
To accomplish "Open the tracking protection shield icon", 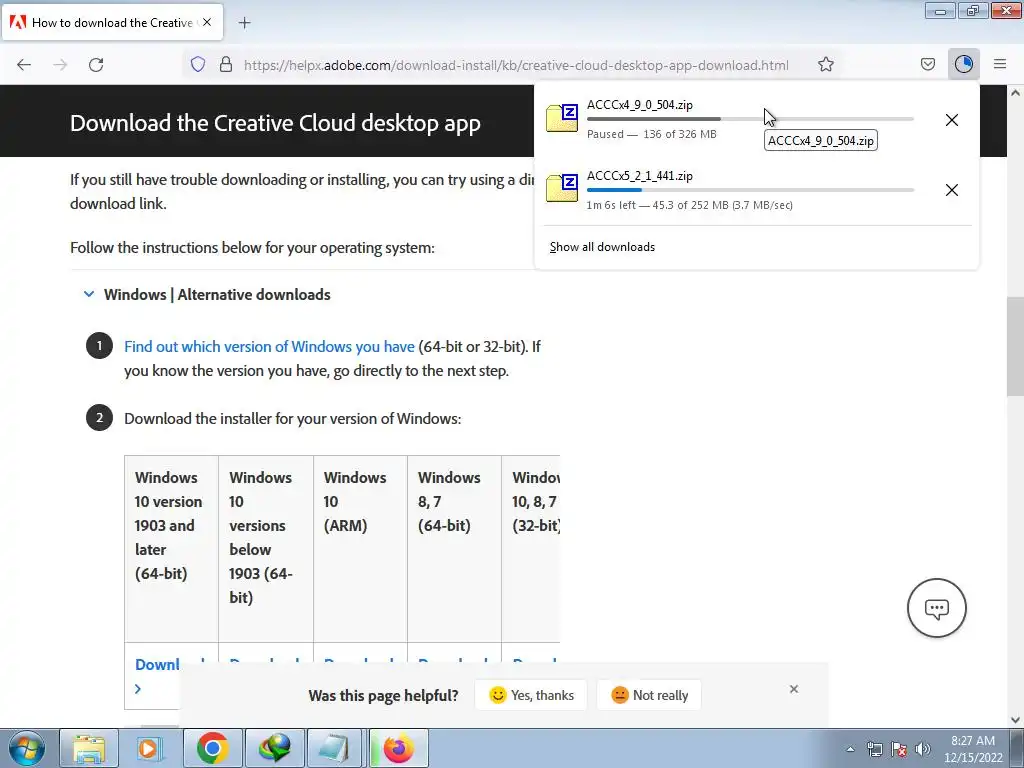I will pos(198,64).
